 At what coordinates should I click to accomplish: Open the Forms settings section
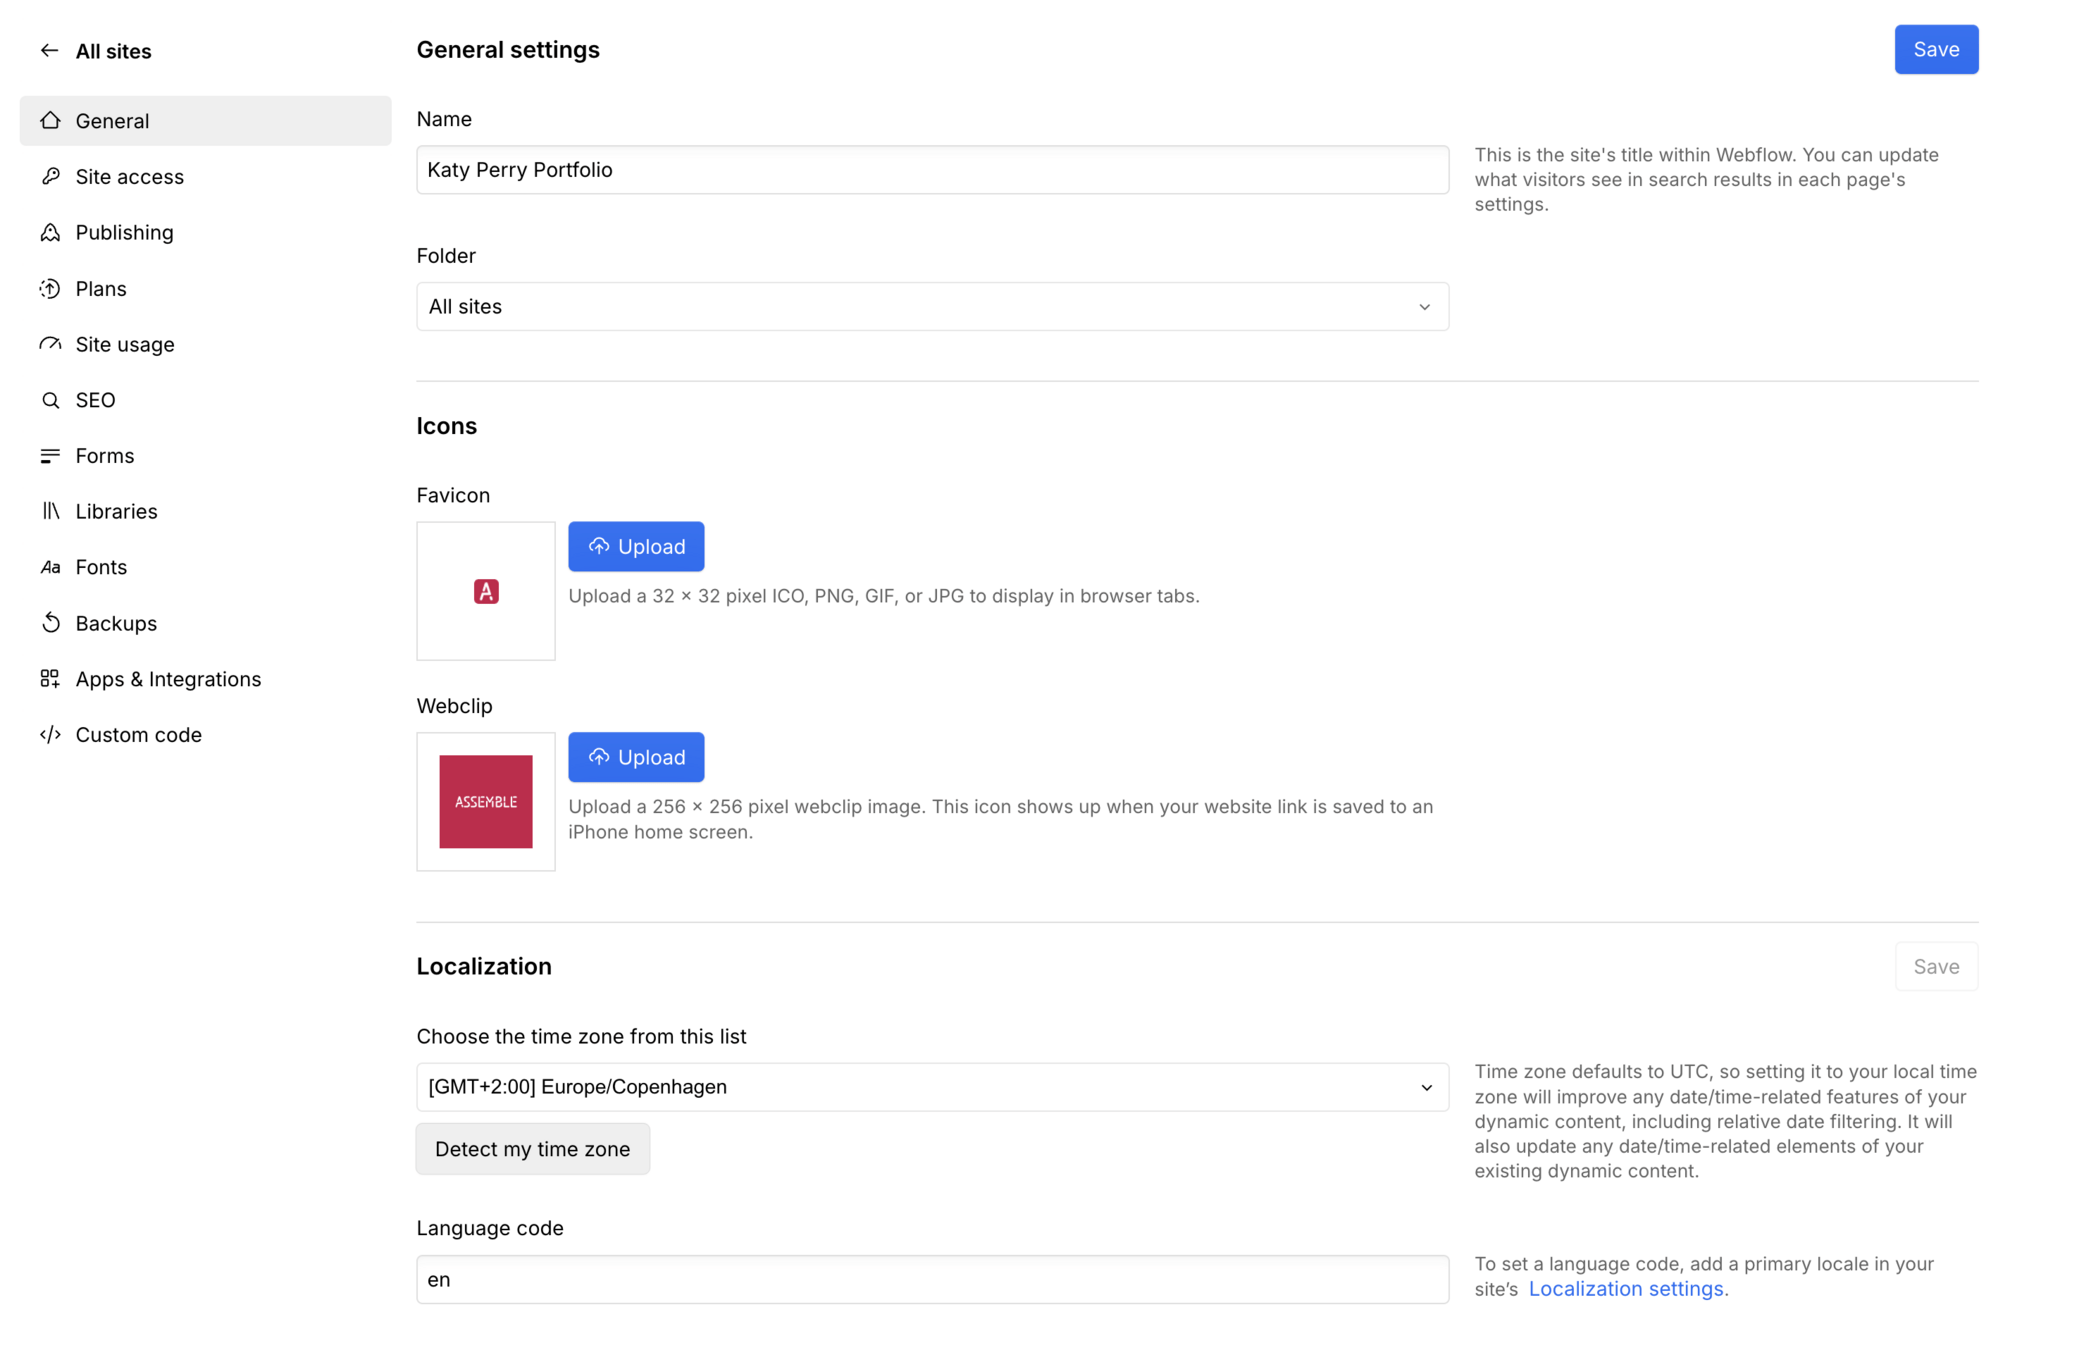104,456
